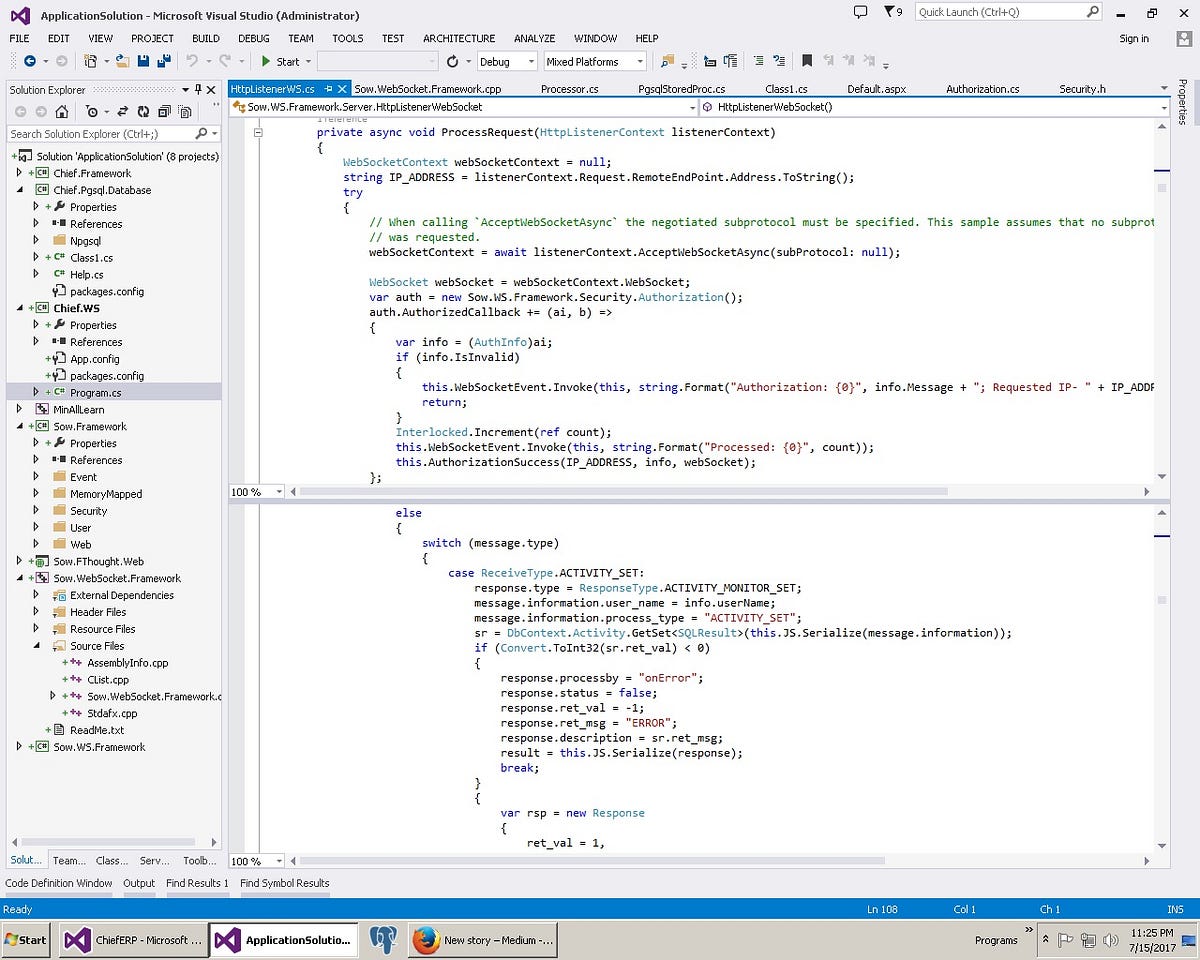Click the Sign in link
The image size is (1200, 960).
click(x=1133, y=38)
